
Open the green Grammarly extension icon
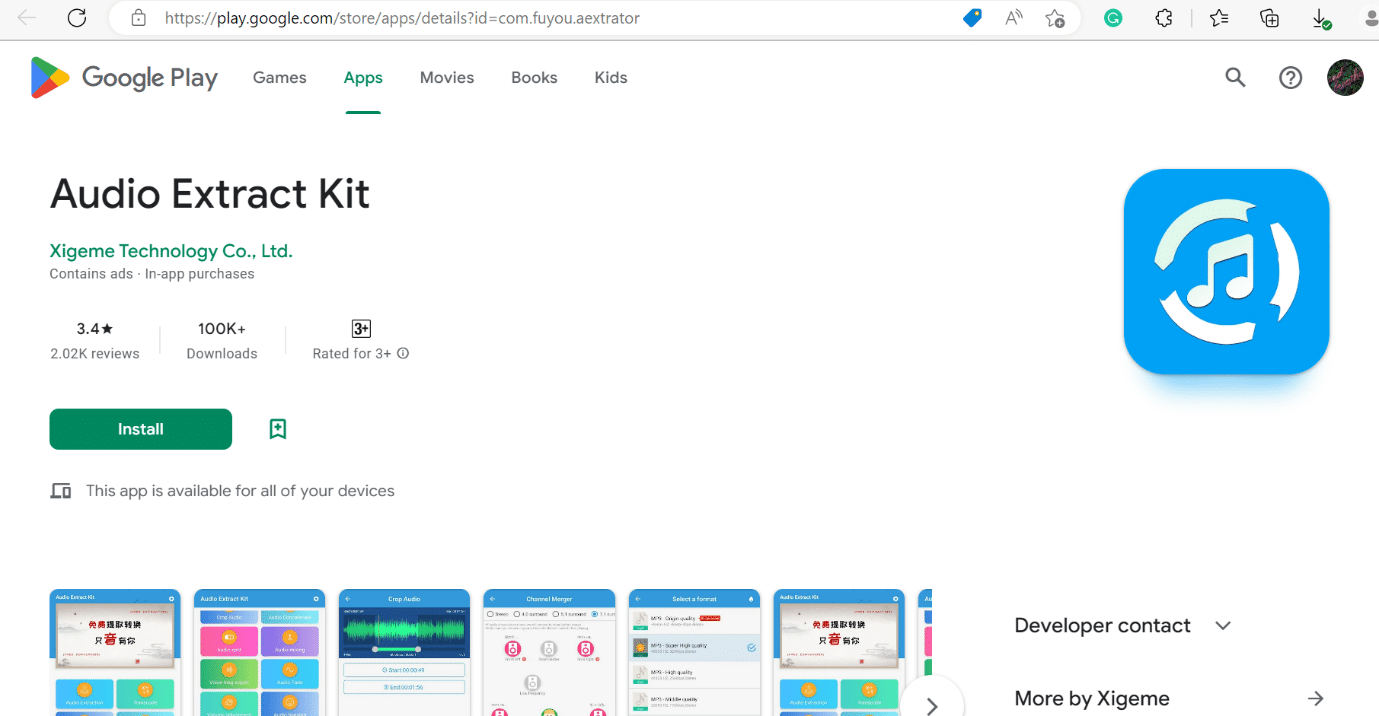[1113, 18]
